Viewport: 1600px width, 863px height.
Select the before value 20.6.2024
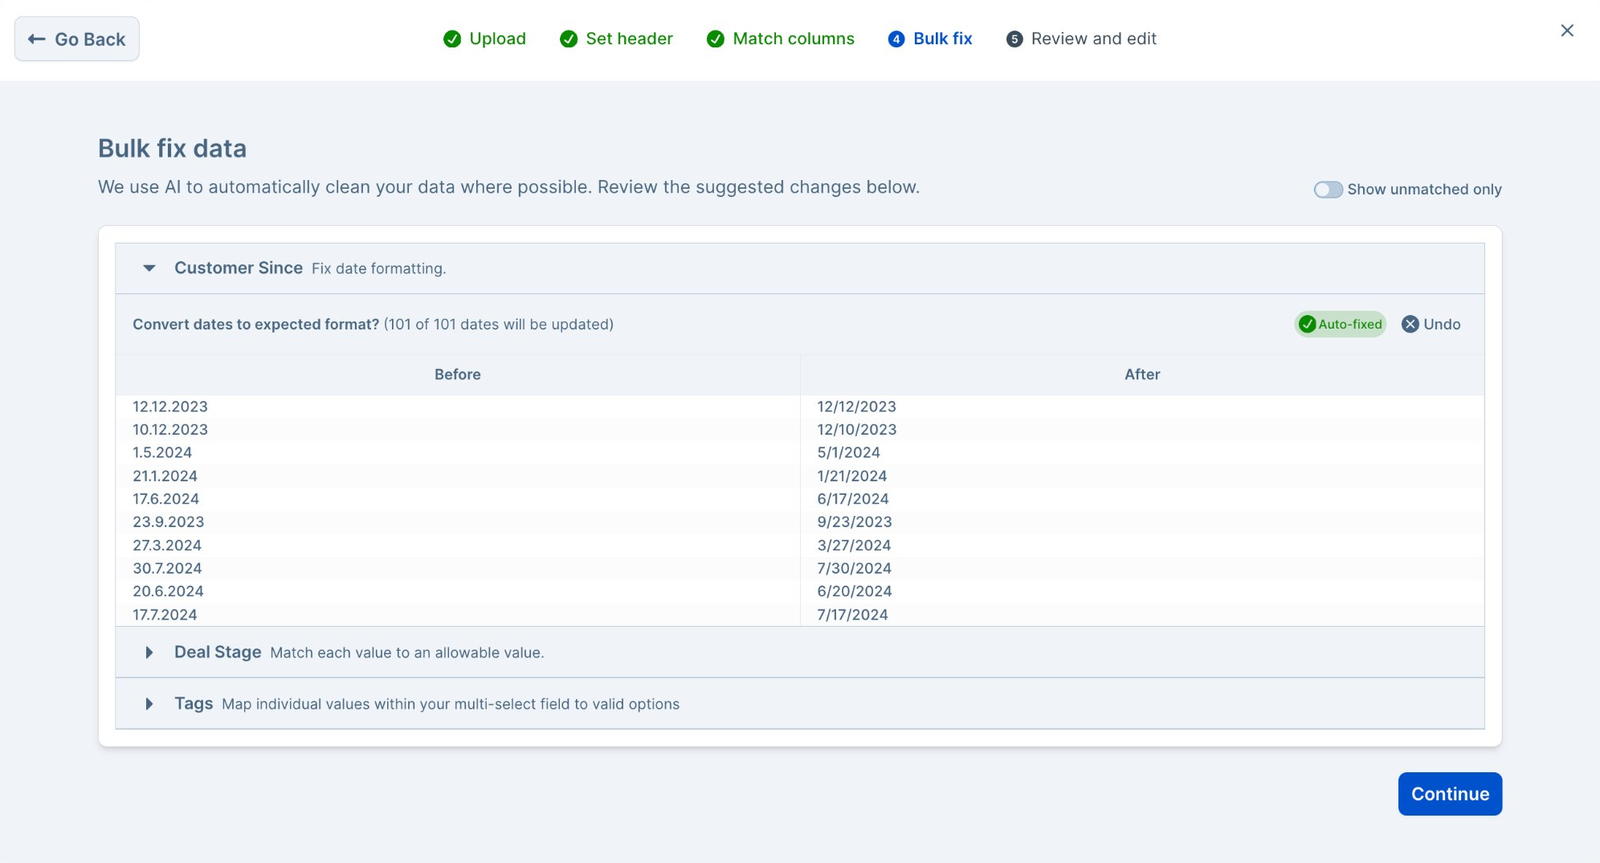[x=168, y=592]
